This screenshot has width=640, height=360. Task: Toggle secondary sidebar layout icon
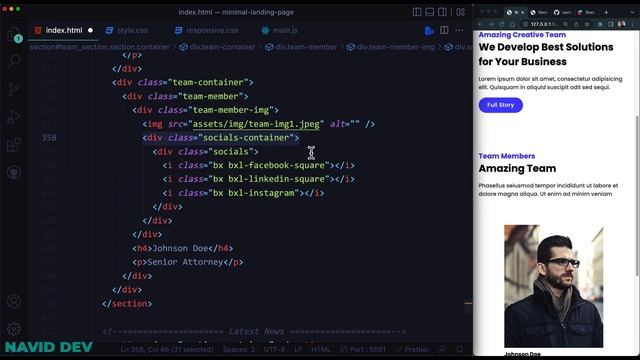click(442, 12)
